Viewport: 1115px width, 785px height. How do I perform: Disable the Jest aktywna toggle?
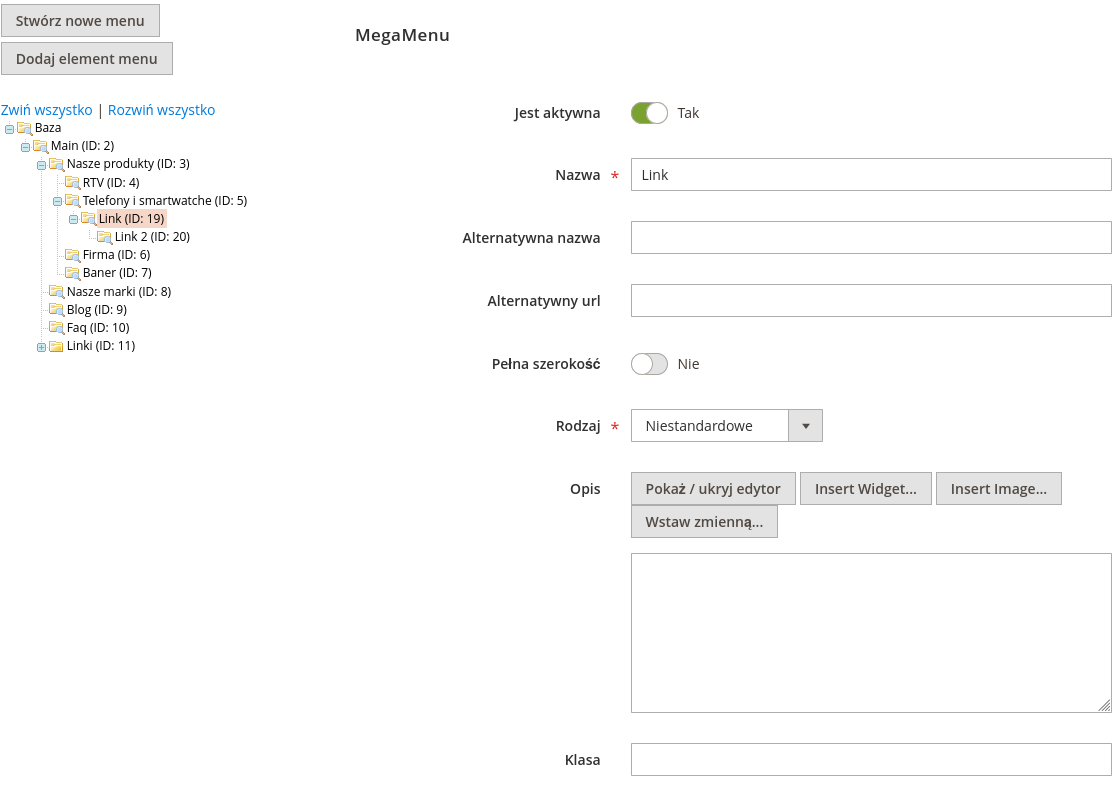pos(649,113)
